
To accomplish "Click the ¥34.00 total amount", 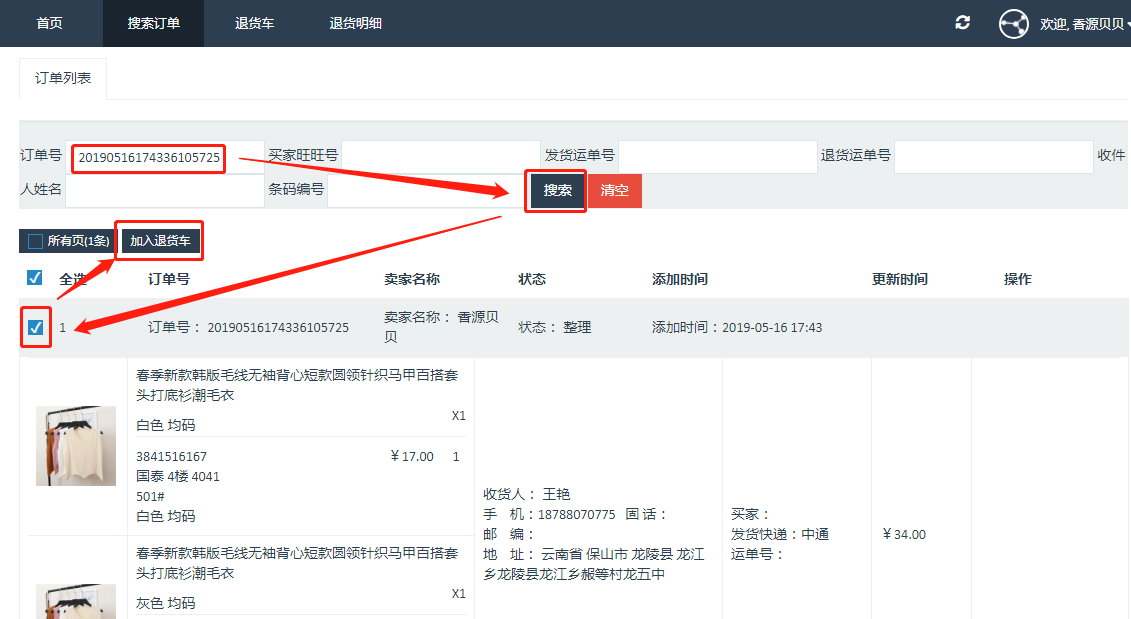I will pyautogui.click(x=905, y=535).
